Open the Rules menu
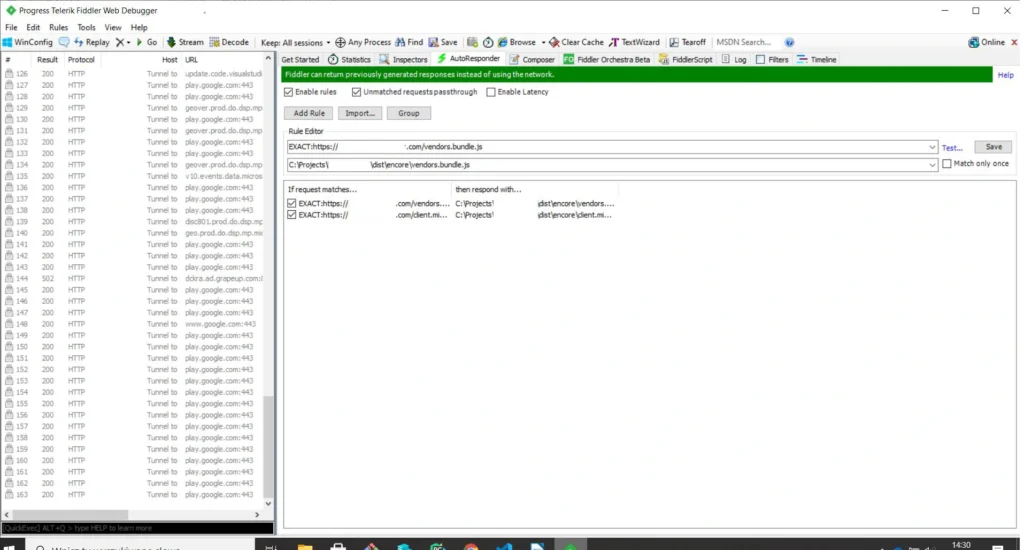Screen dimensions: 1024x550 click(x=58, y=27)
